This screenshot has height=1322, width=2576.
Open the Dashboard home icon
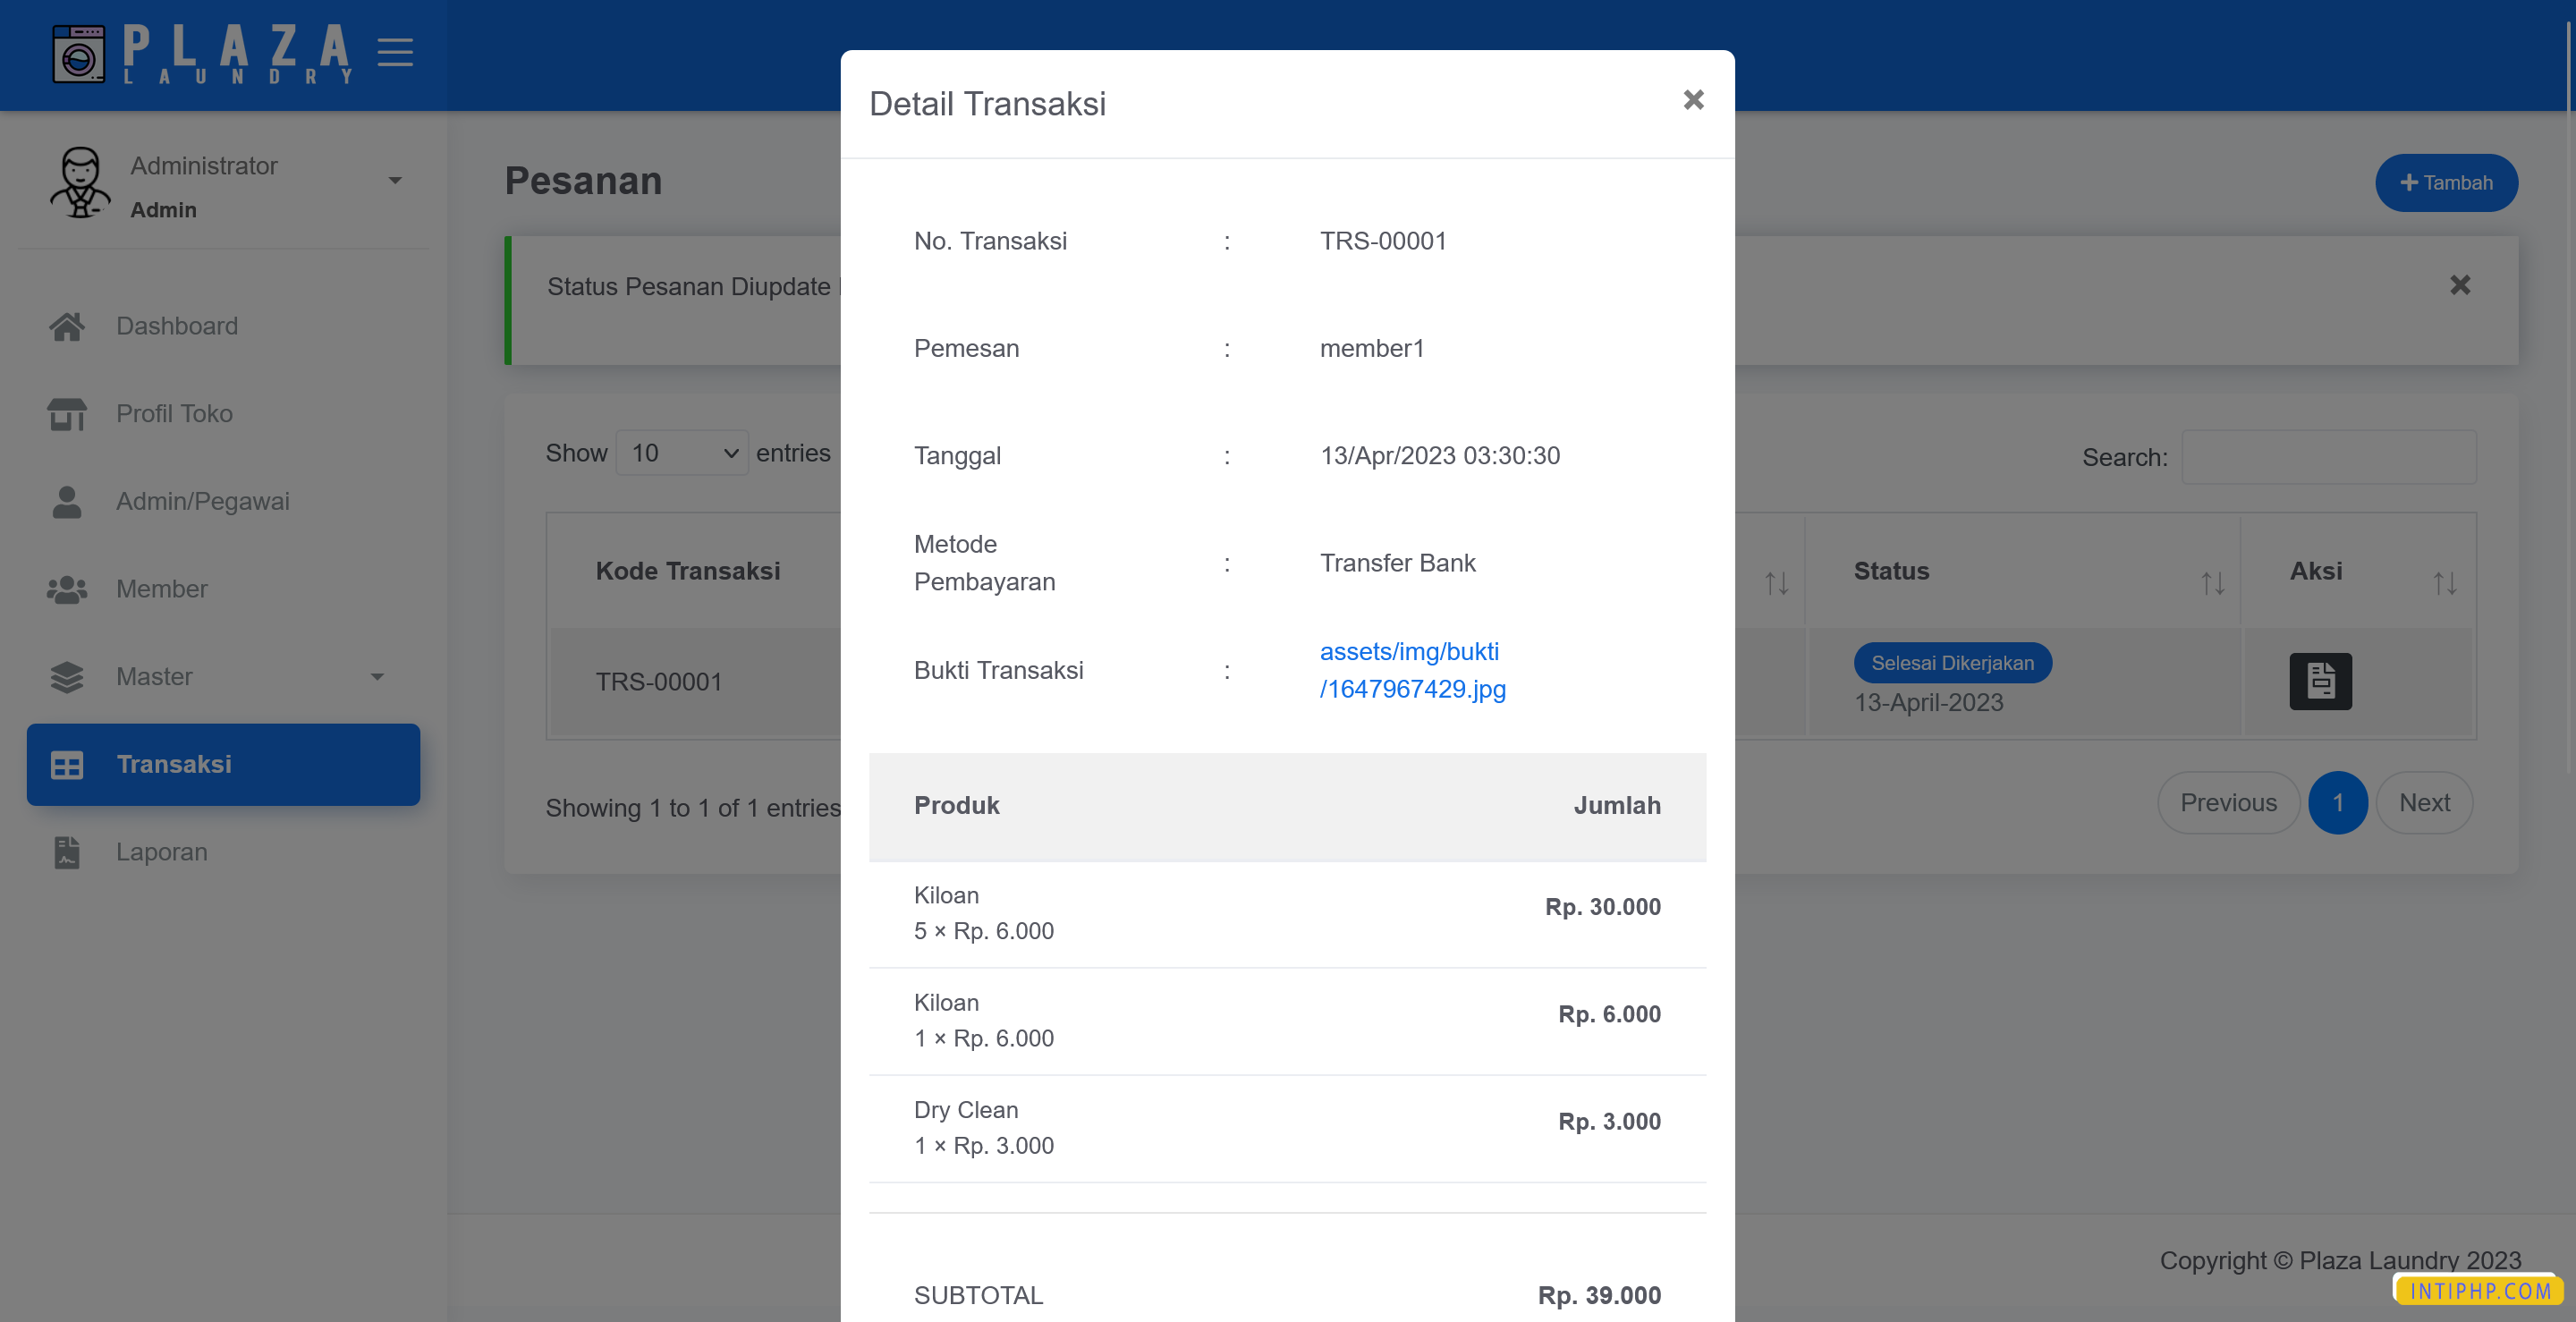click(x=67, y=326)
